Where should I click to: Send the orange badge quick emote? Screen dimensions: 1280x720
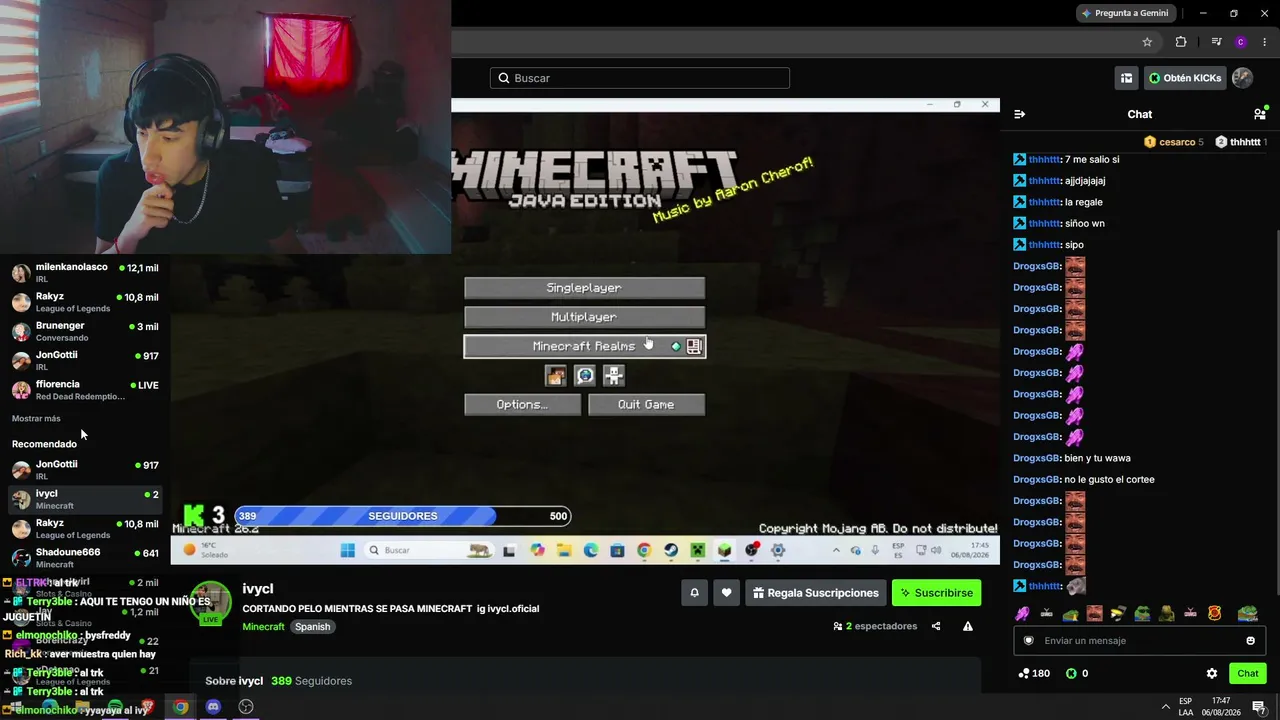(1215, 613)
